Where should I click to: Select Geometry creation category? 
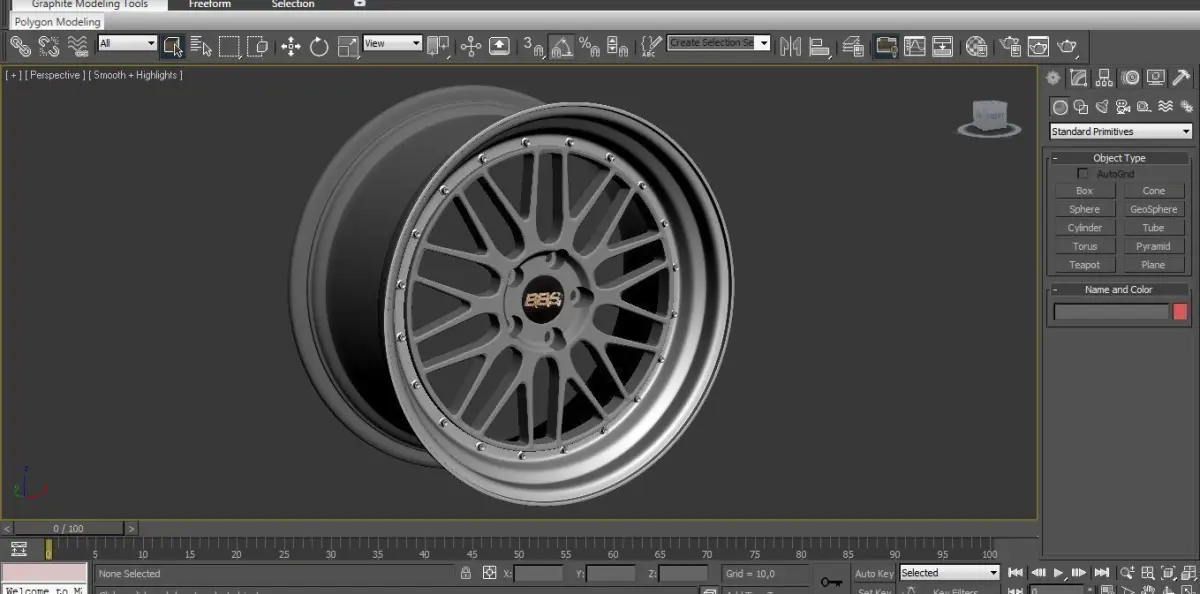1060,107
